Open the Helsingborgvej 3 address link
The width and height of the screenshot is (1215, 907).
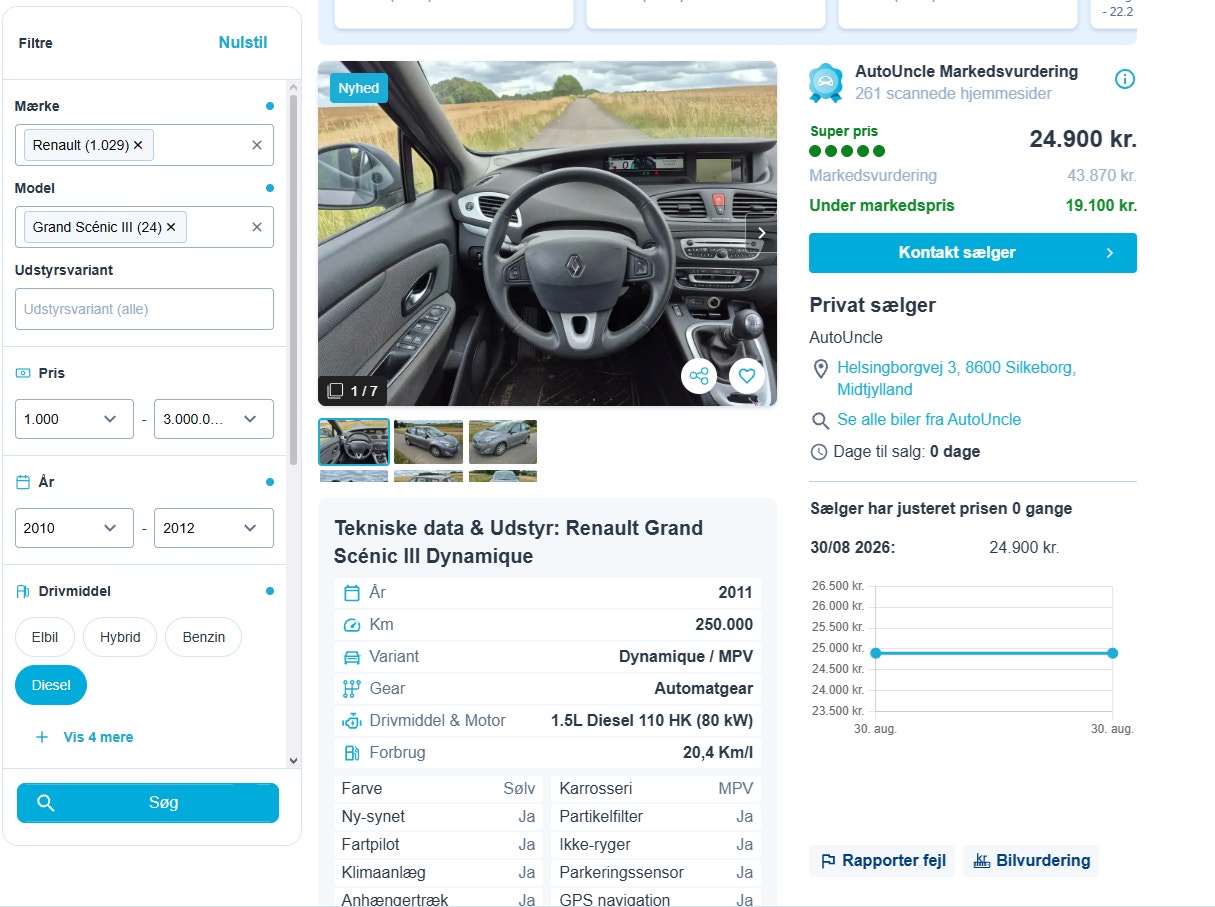click(x=956, y=379)
